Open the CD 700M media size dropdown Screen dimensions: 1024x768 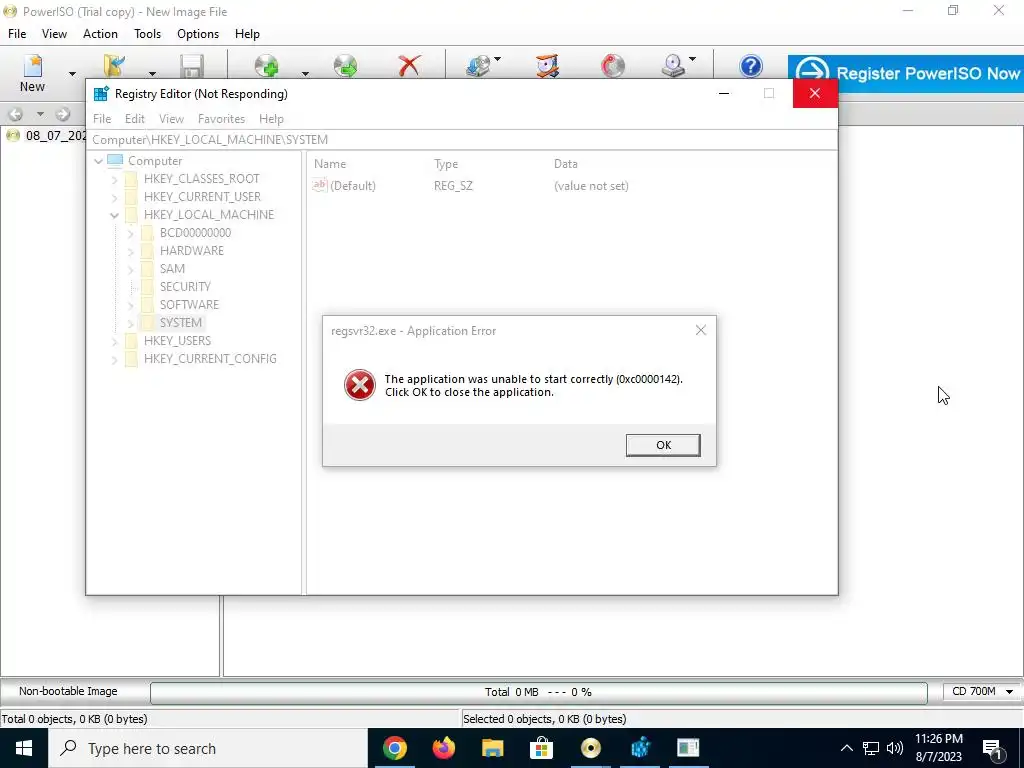pyautogui.click(x=982, y=691)
